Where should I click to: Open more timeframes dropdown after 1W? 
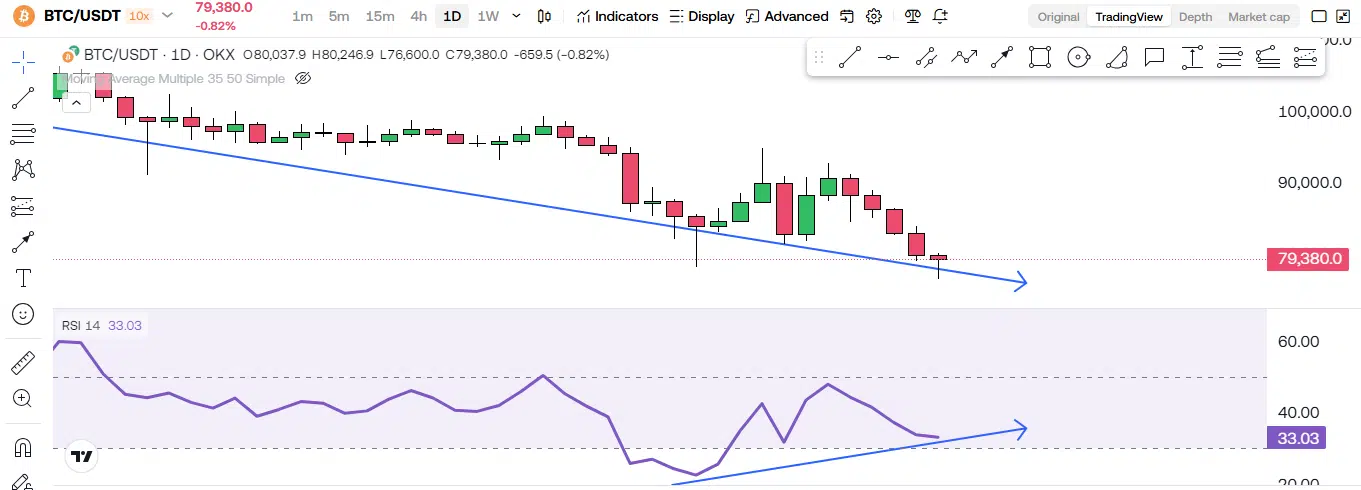coord(516,16)
